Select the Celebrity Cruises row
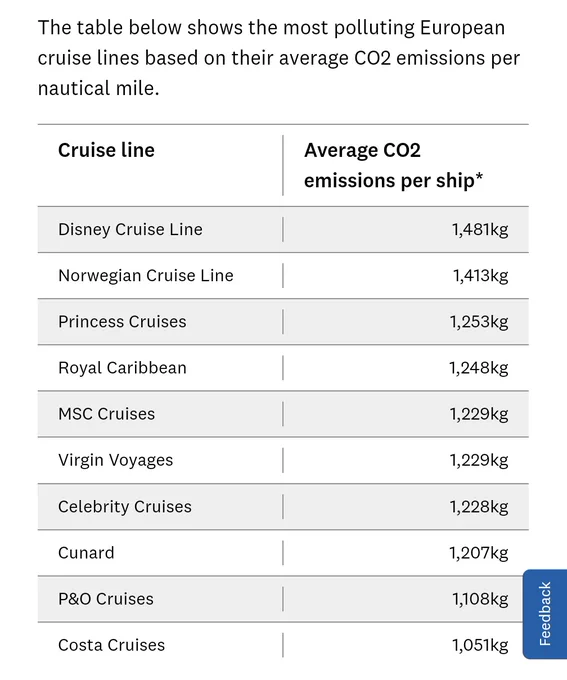The image size is (567, 680). click(x=283, y=507)
